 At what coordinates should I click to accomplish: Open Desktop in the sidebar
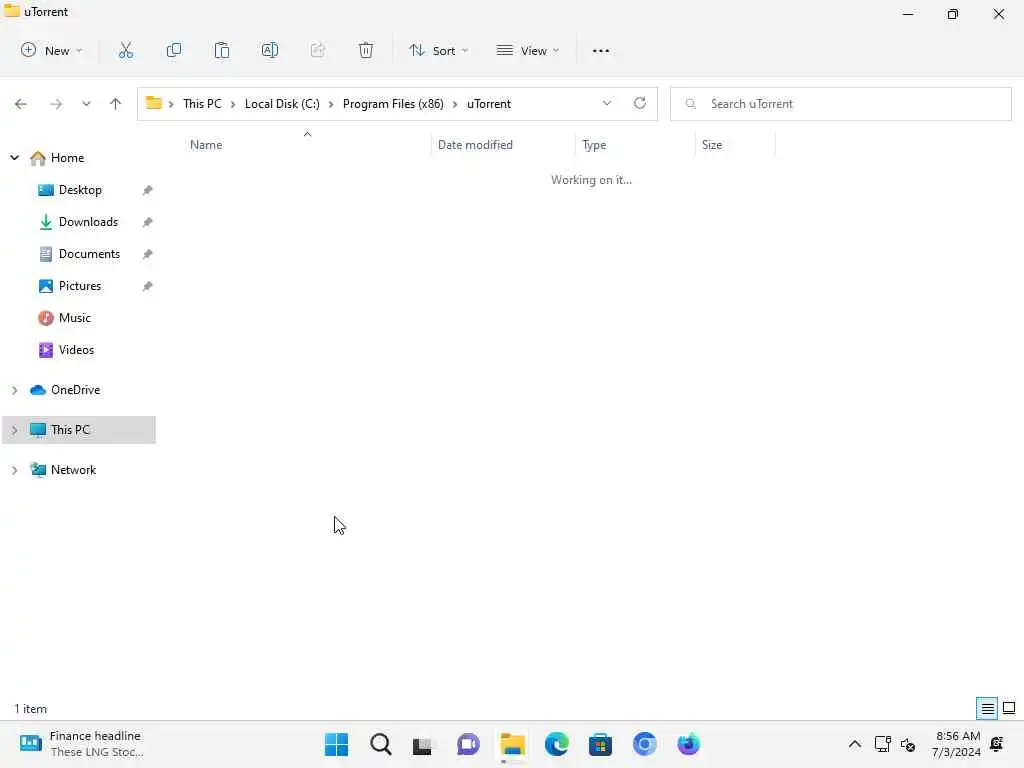(x=78, y=190)
